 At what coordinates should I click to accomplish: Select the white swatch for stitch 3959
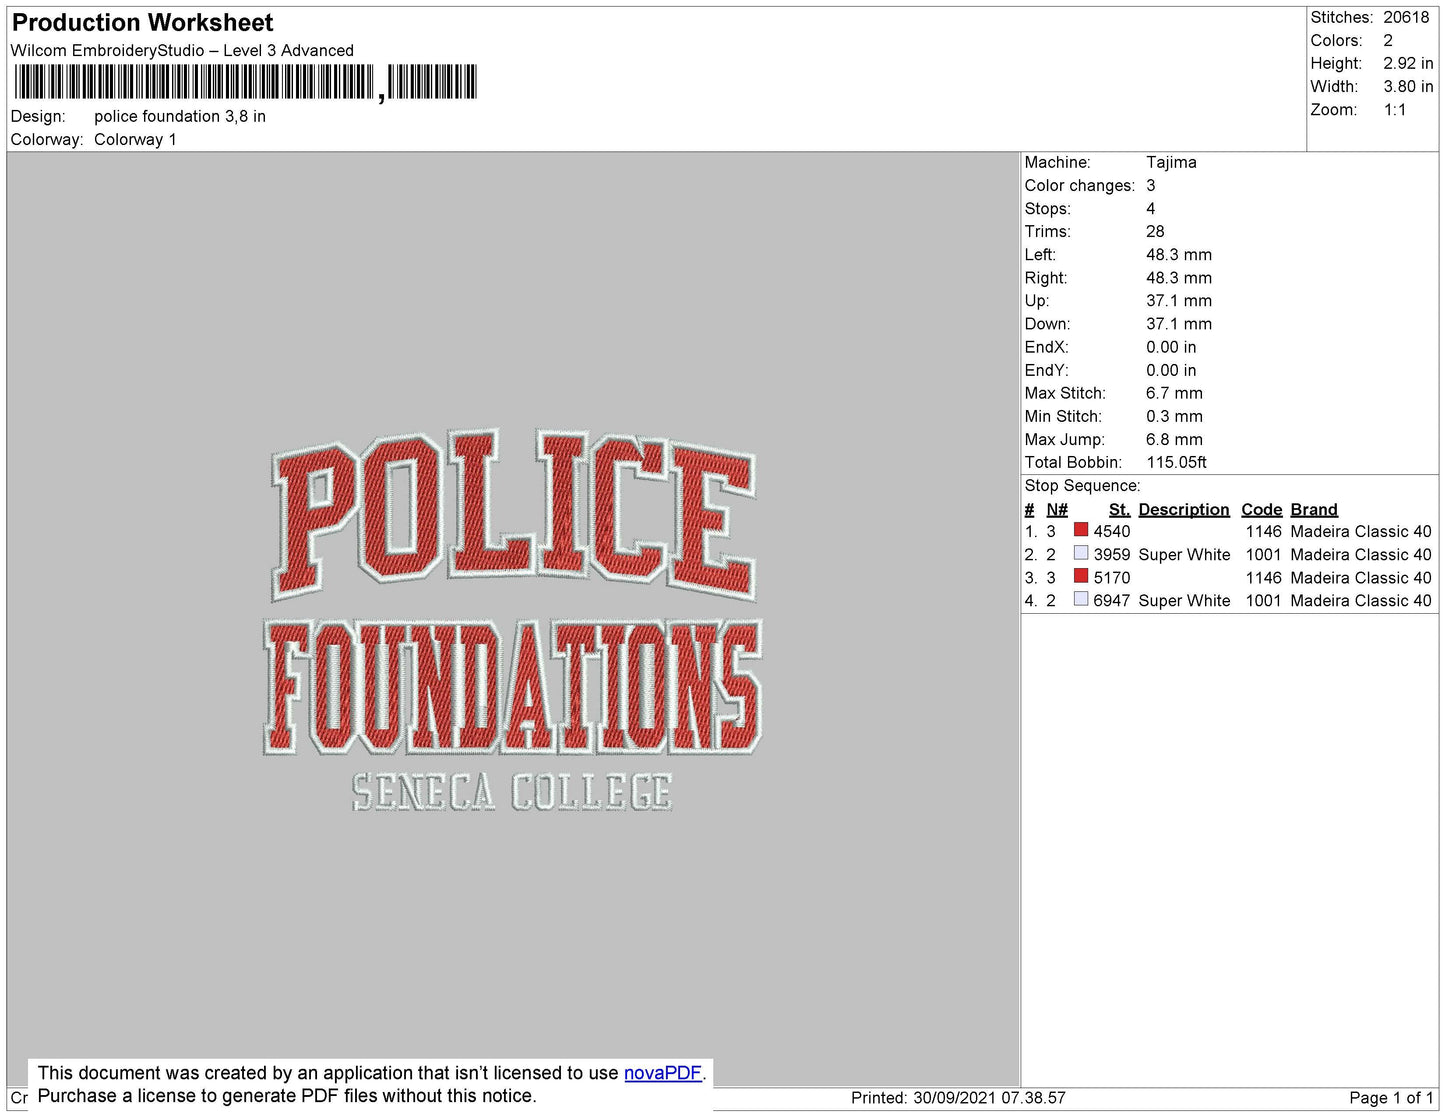(x=1080, y=553)
